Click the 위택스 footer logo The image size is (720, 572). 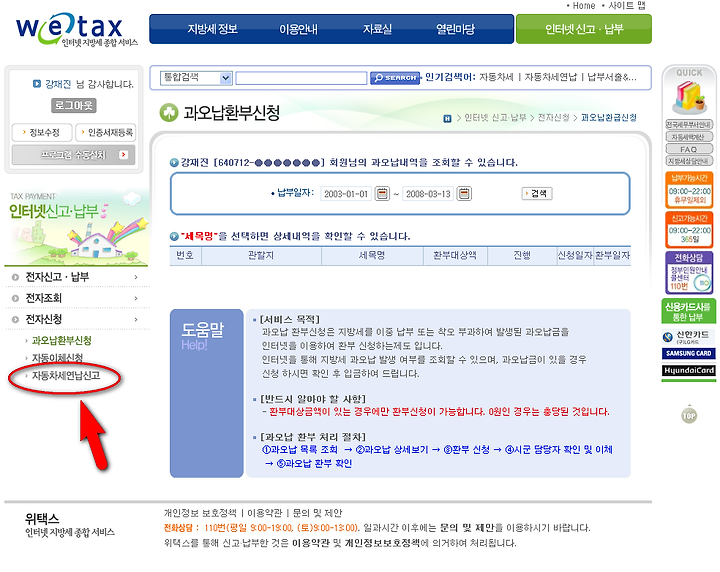(x=70, y=525)
